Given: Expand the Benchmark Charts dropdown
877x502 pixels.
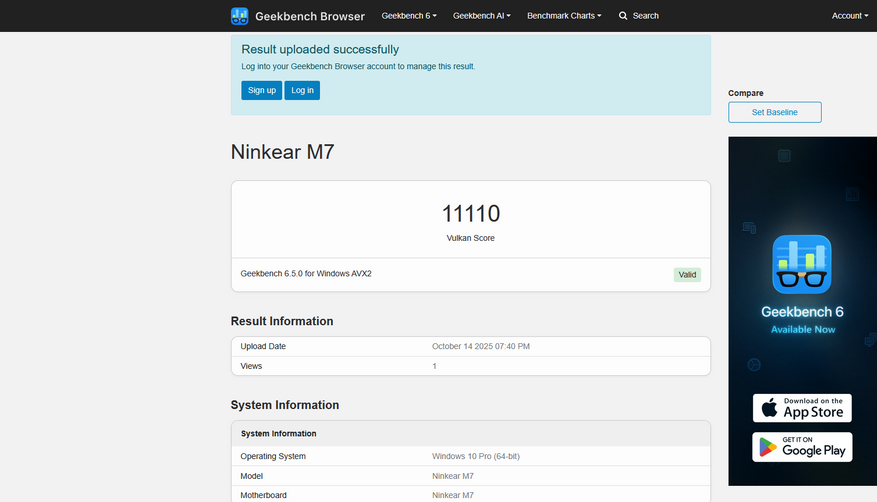Looking at the screenshot, I should pyautogui.click(x=564, y=16).
